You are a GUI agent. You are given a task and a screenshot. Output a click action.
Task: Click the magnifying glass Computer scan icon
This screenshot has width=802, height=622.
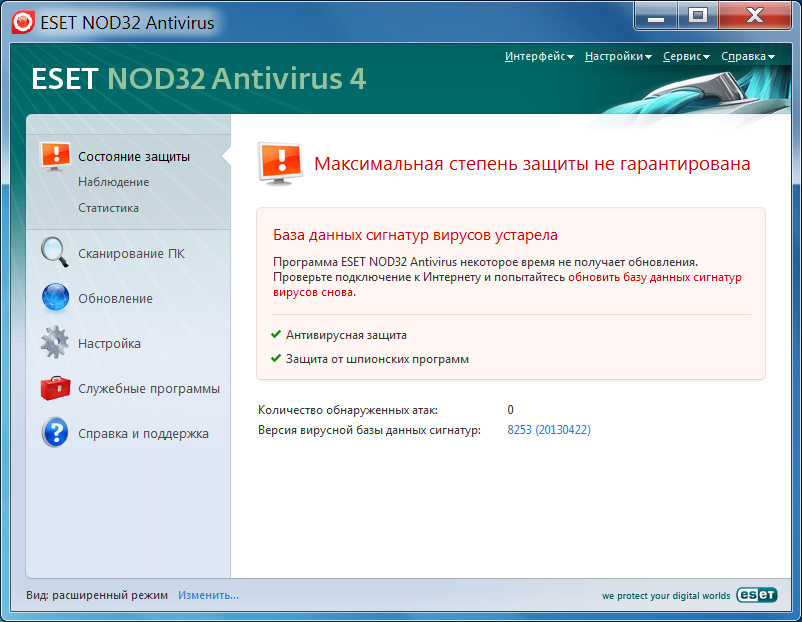(55, 252)
